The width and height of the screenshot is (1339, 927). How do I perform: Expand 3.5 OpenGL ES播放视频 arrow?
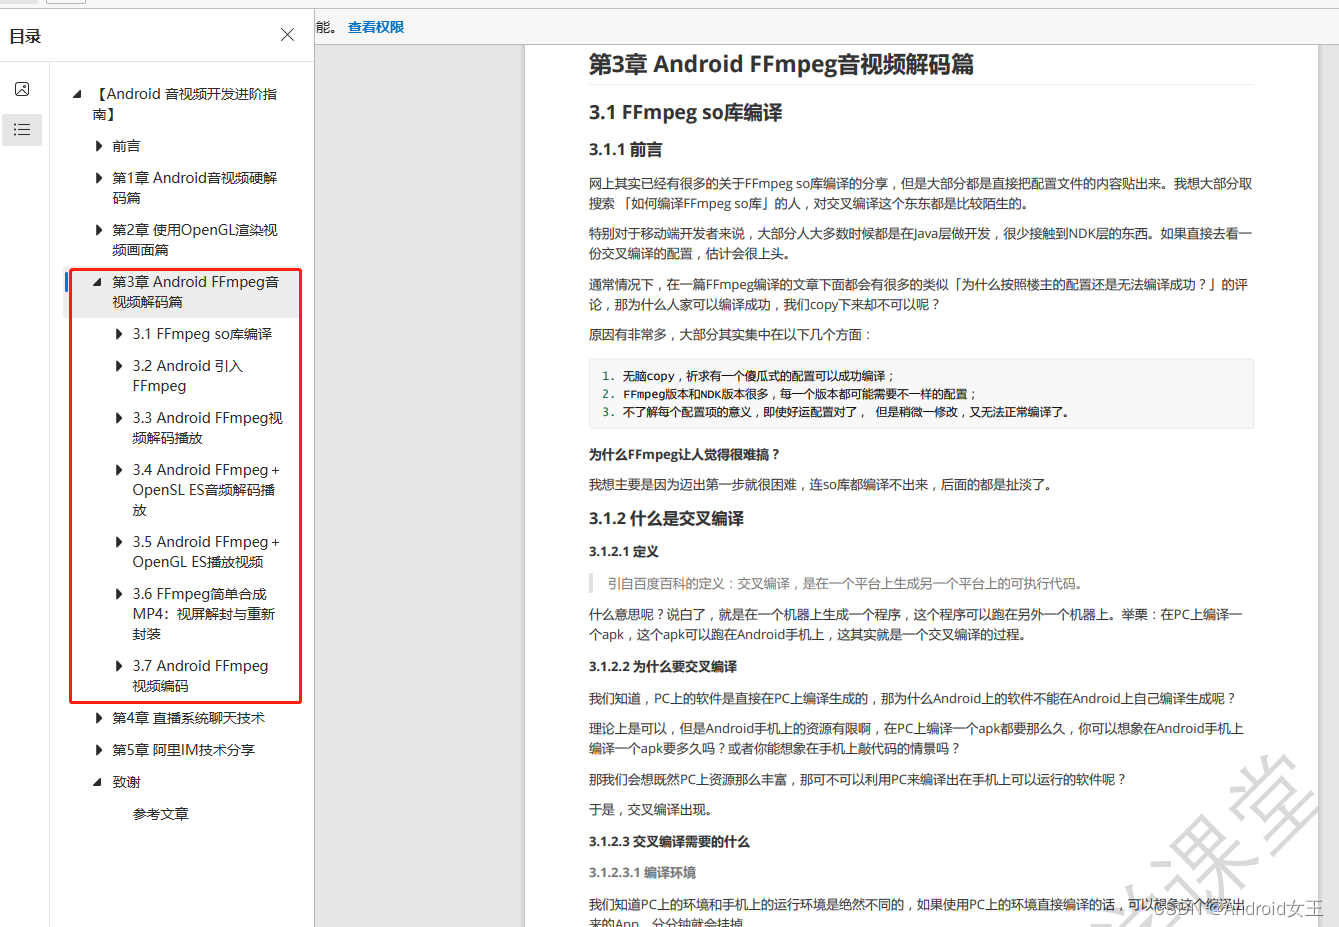(x=119, y=542)
